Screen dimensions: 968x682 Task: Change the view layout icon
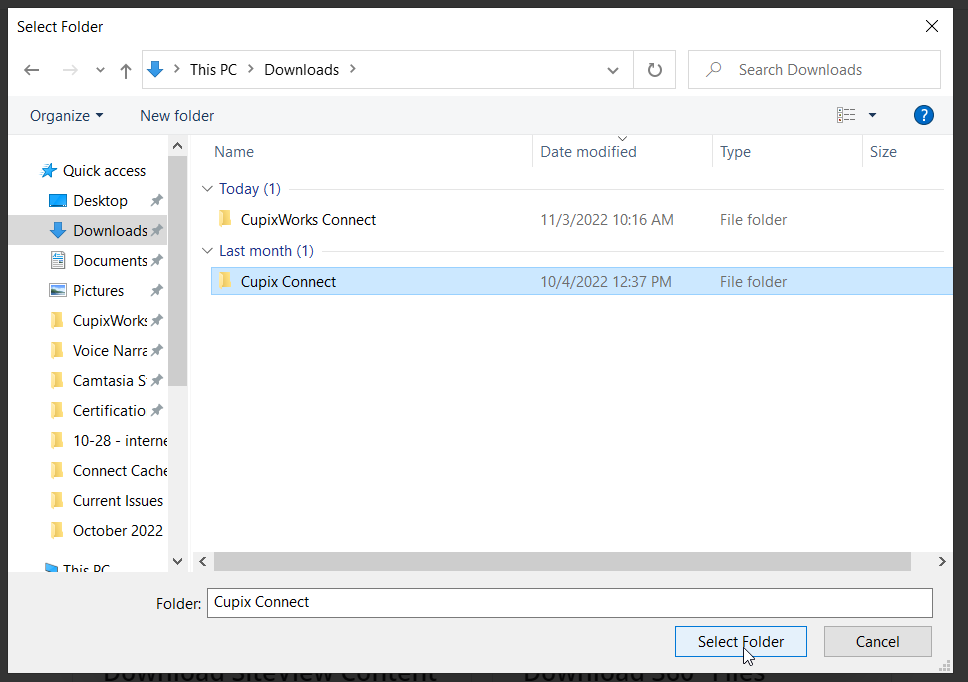(846, 115)
